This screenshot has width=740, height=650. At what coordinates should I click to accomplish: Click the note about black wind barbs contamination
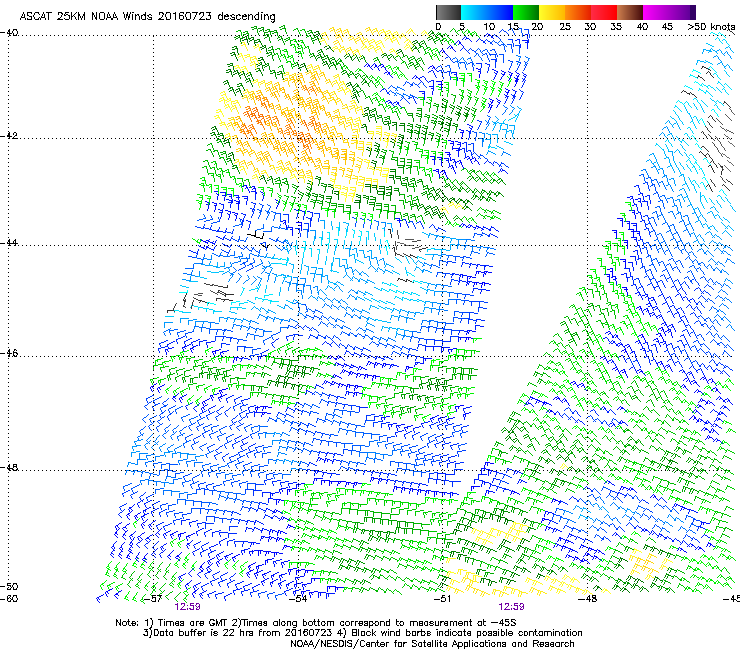click(x=460, y=633)
